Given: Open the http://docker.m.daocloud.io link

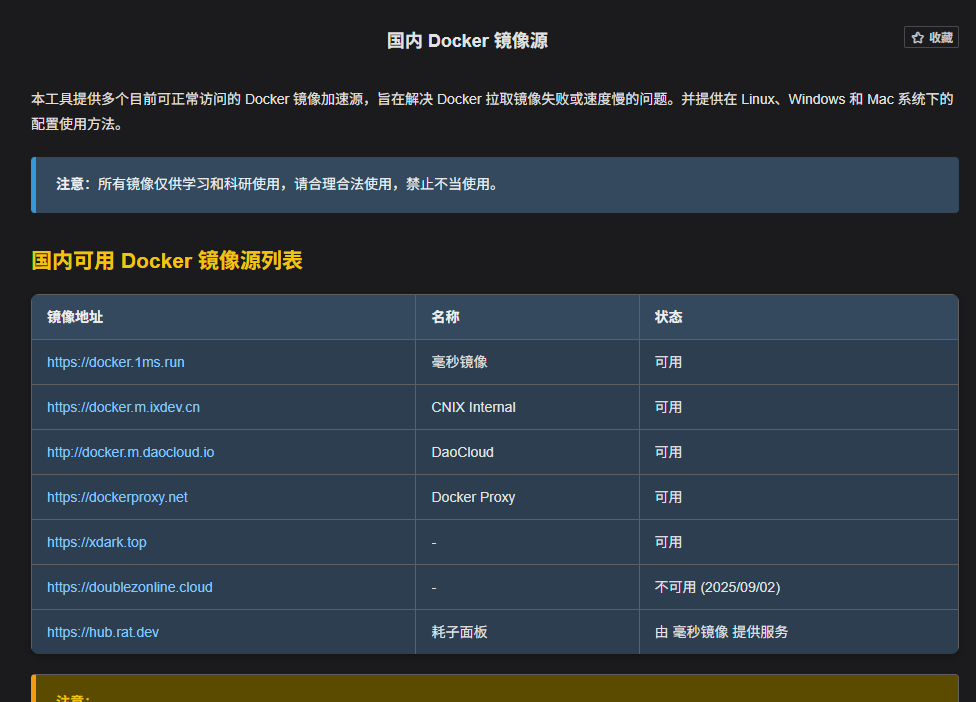Looking at the screenshot, I should (131, 452).
